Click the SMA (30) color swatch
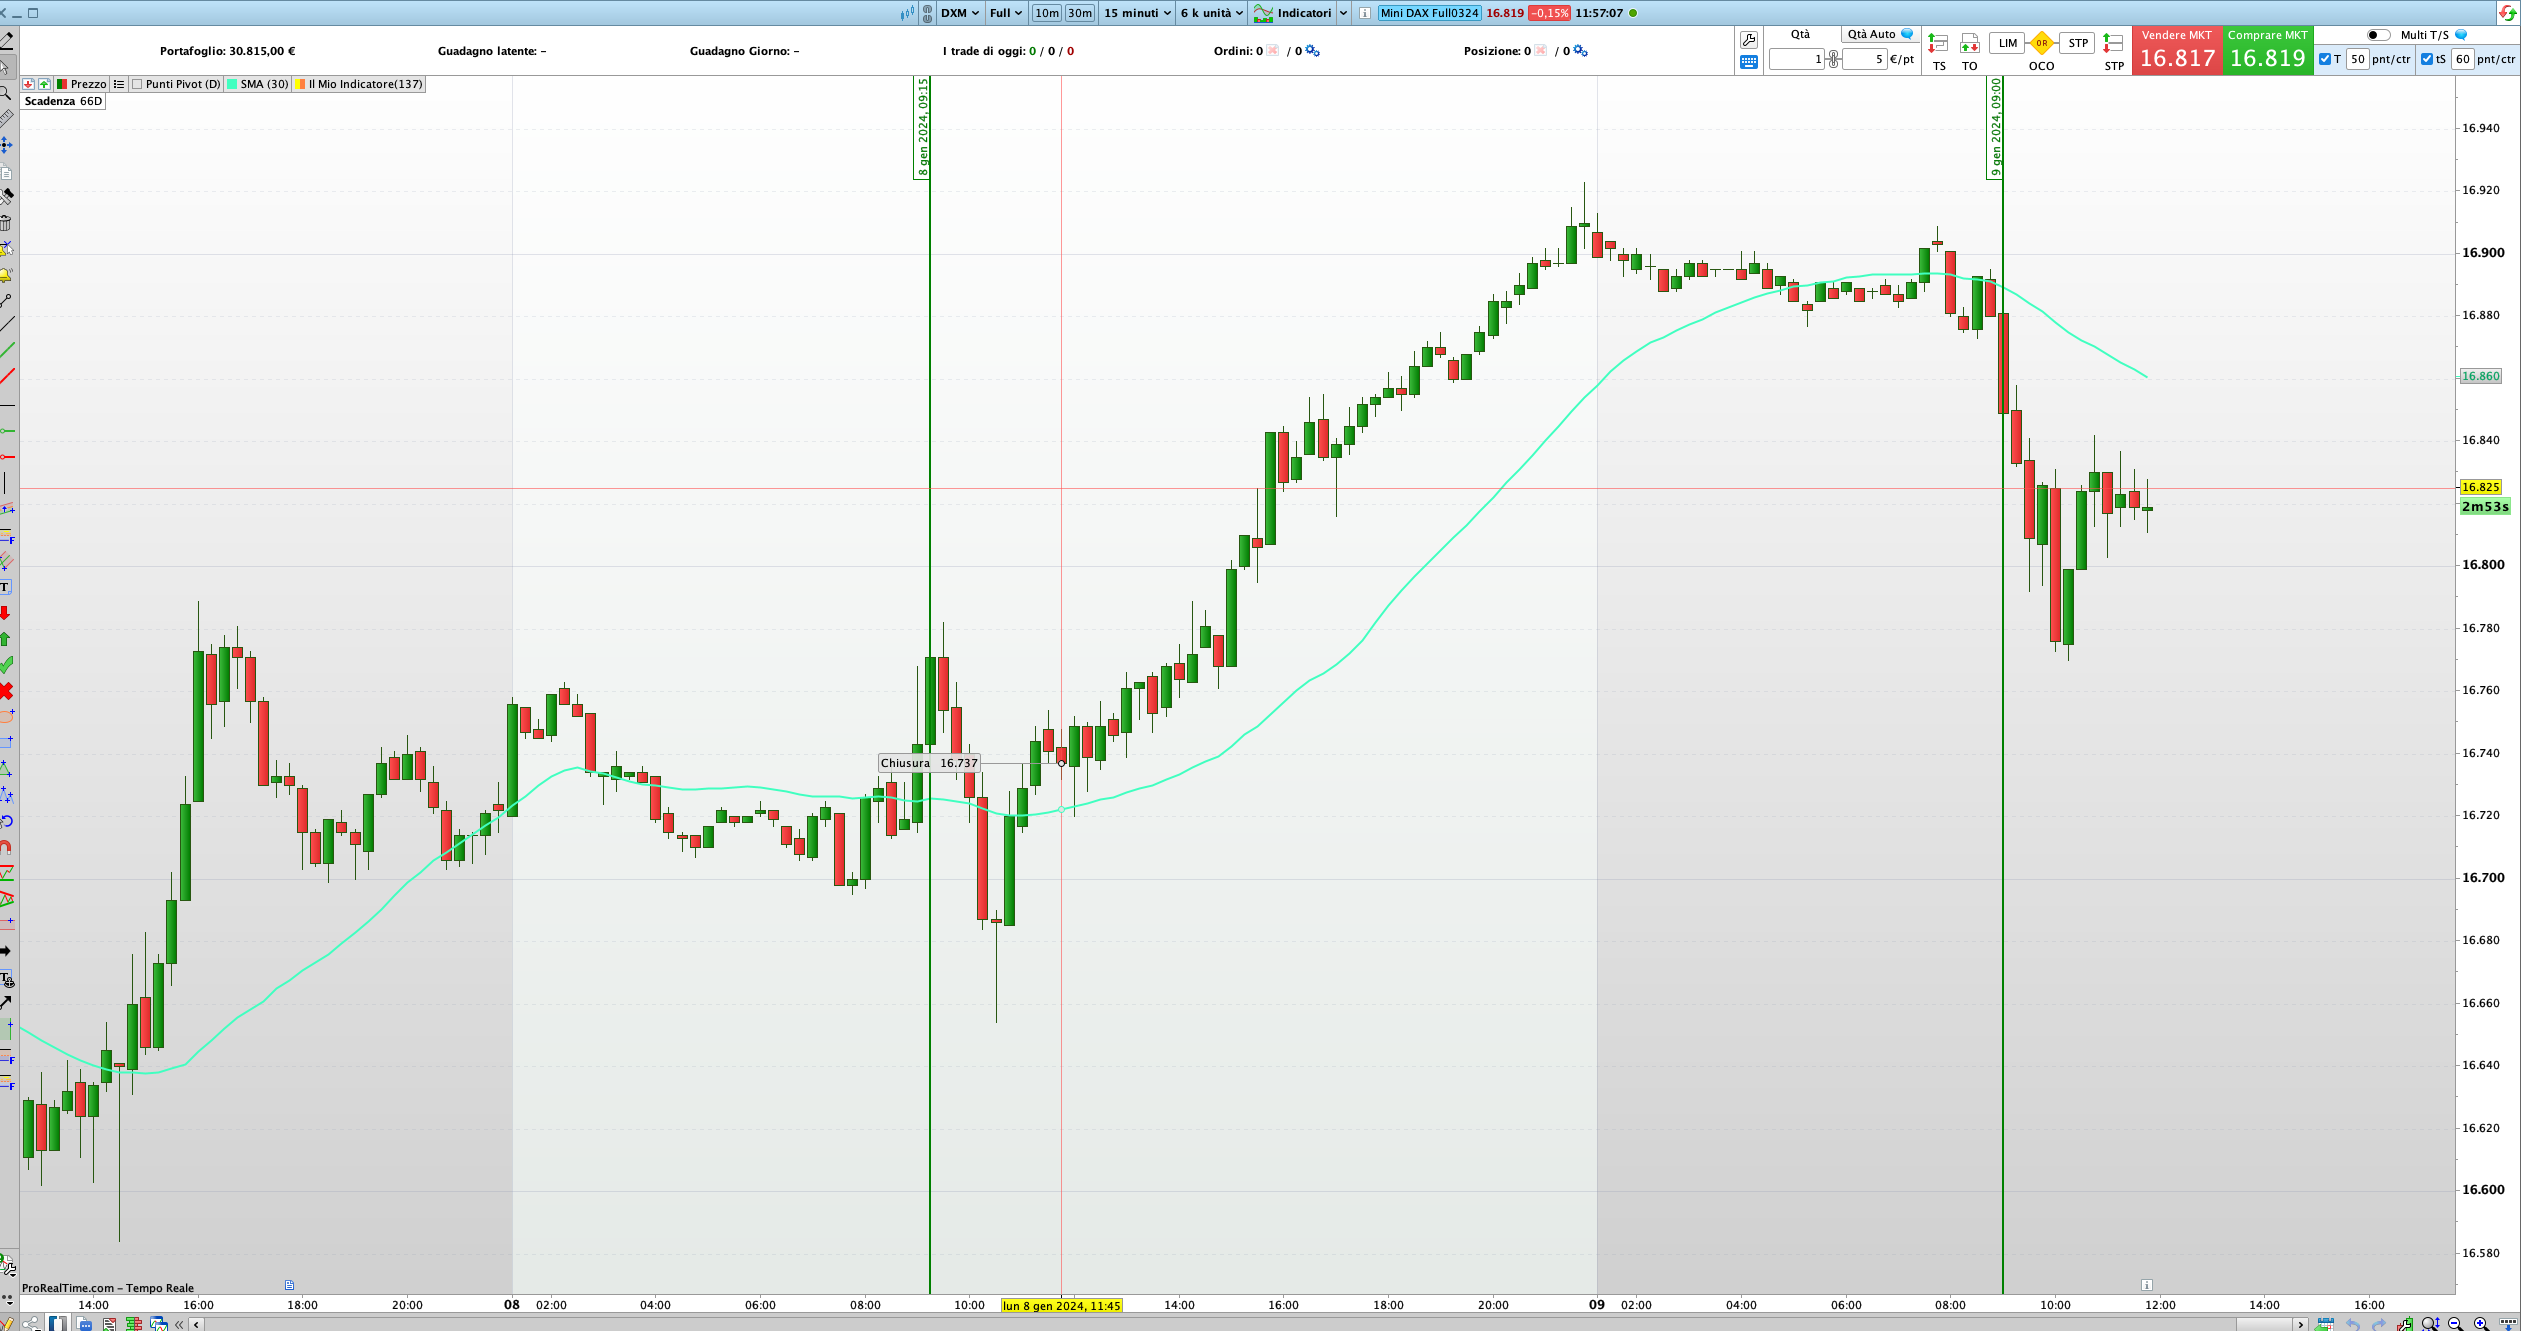Viewport: 2521px width, 1331px height. [x=232, y=84]
